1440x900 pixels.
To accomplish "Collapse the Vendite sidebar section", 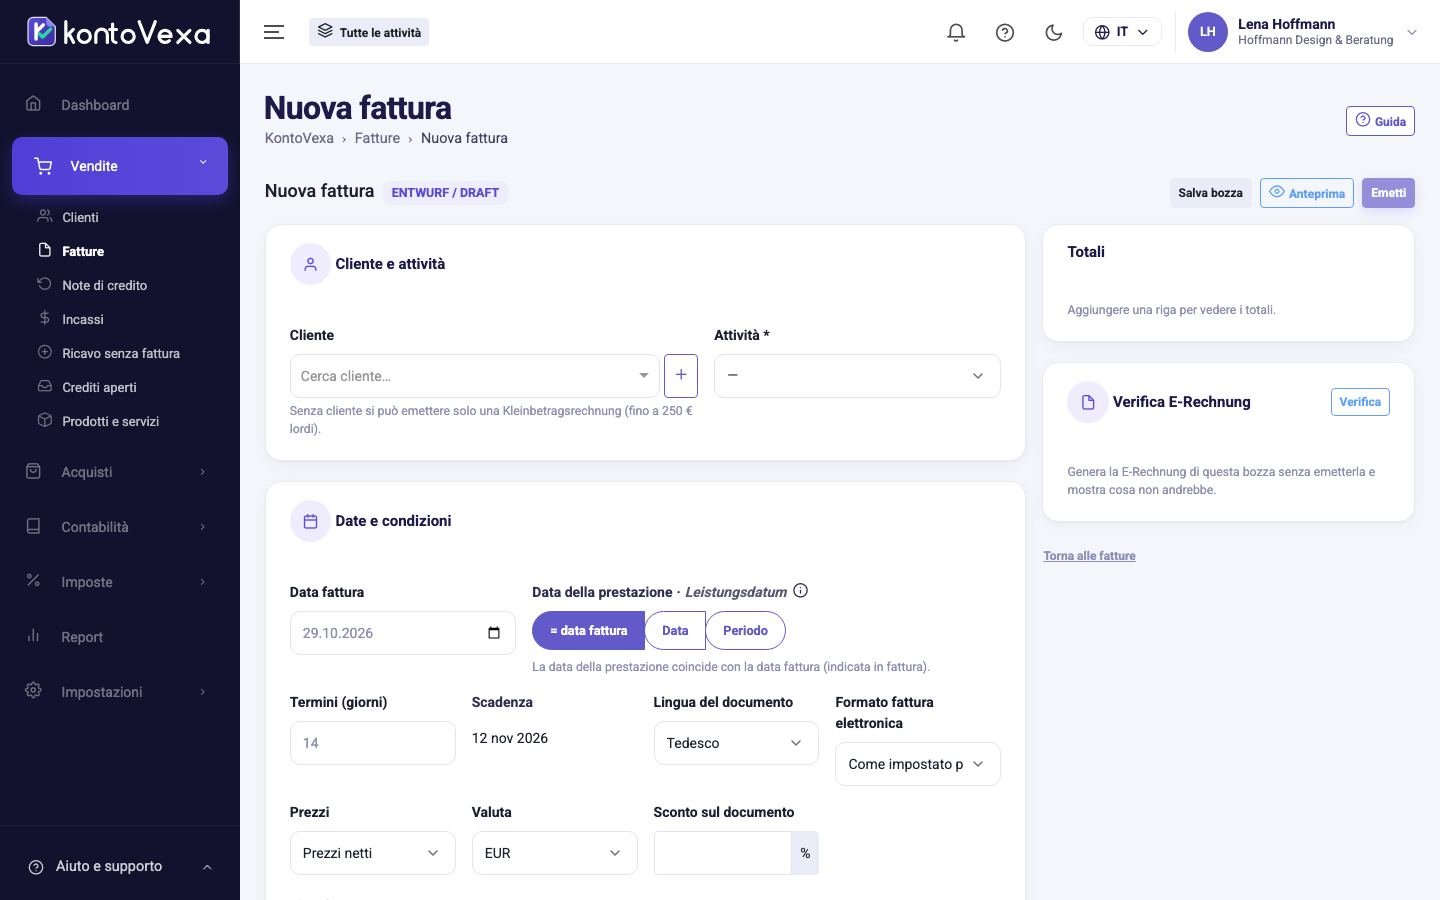I will tap(120, 166).
